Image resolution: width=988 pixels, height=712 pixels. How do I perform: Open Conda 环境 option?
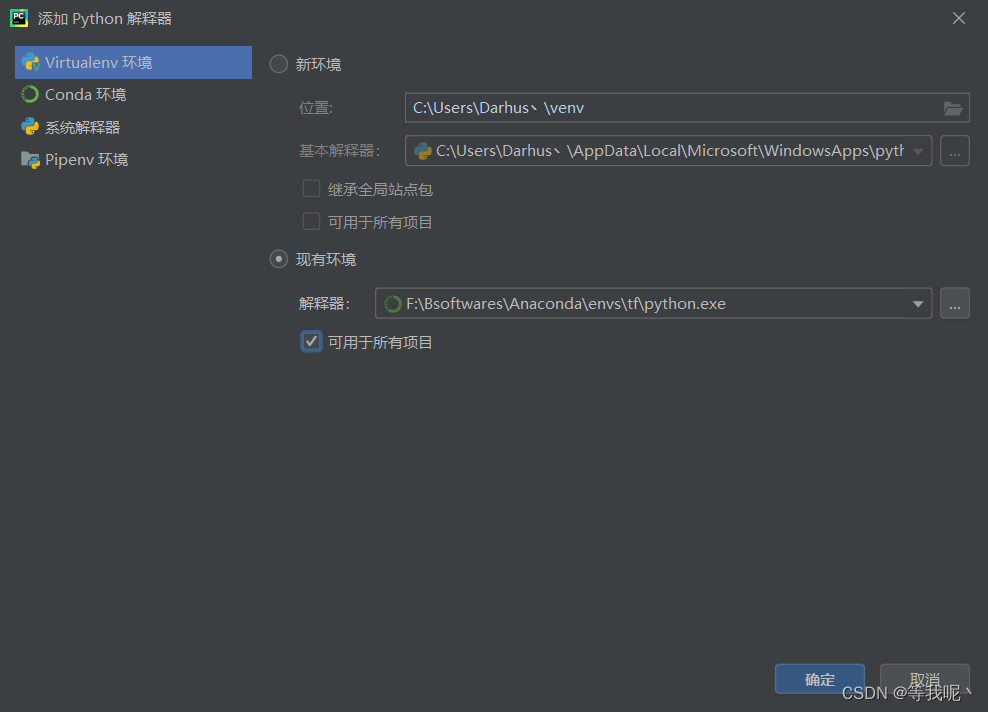[x=133, y=95]
